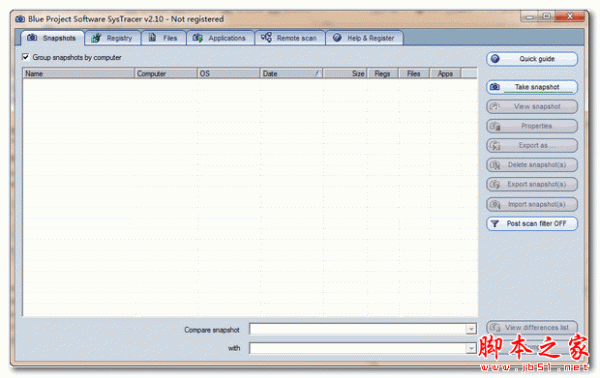Open the 'with' snapshot dropdown arrow

(x=471, y=348)
